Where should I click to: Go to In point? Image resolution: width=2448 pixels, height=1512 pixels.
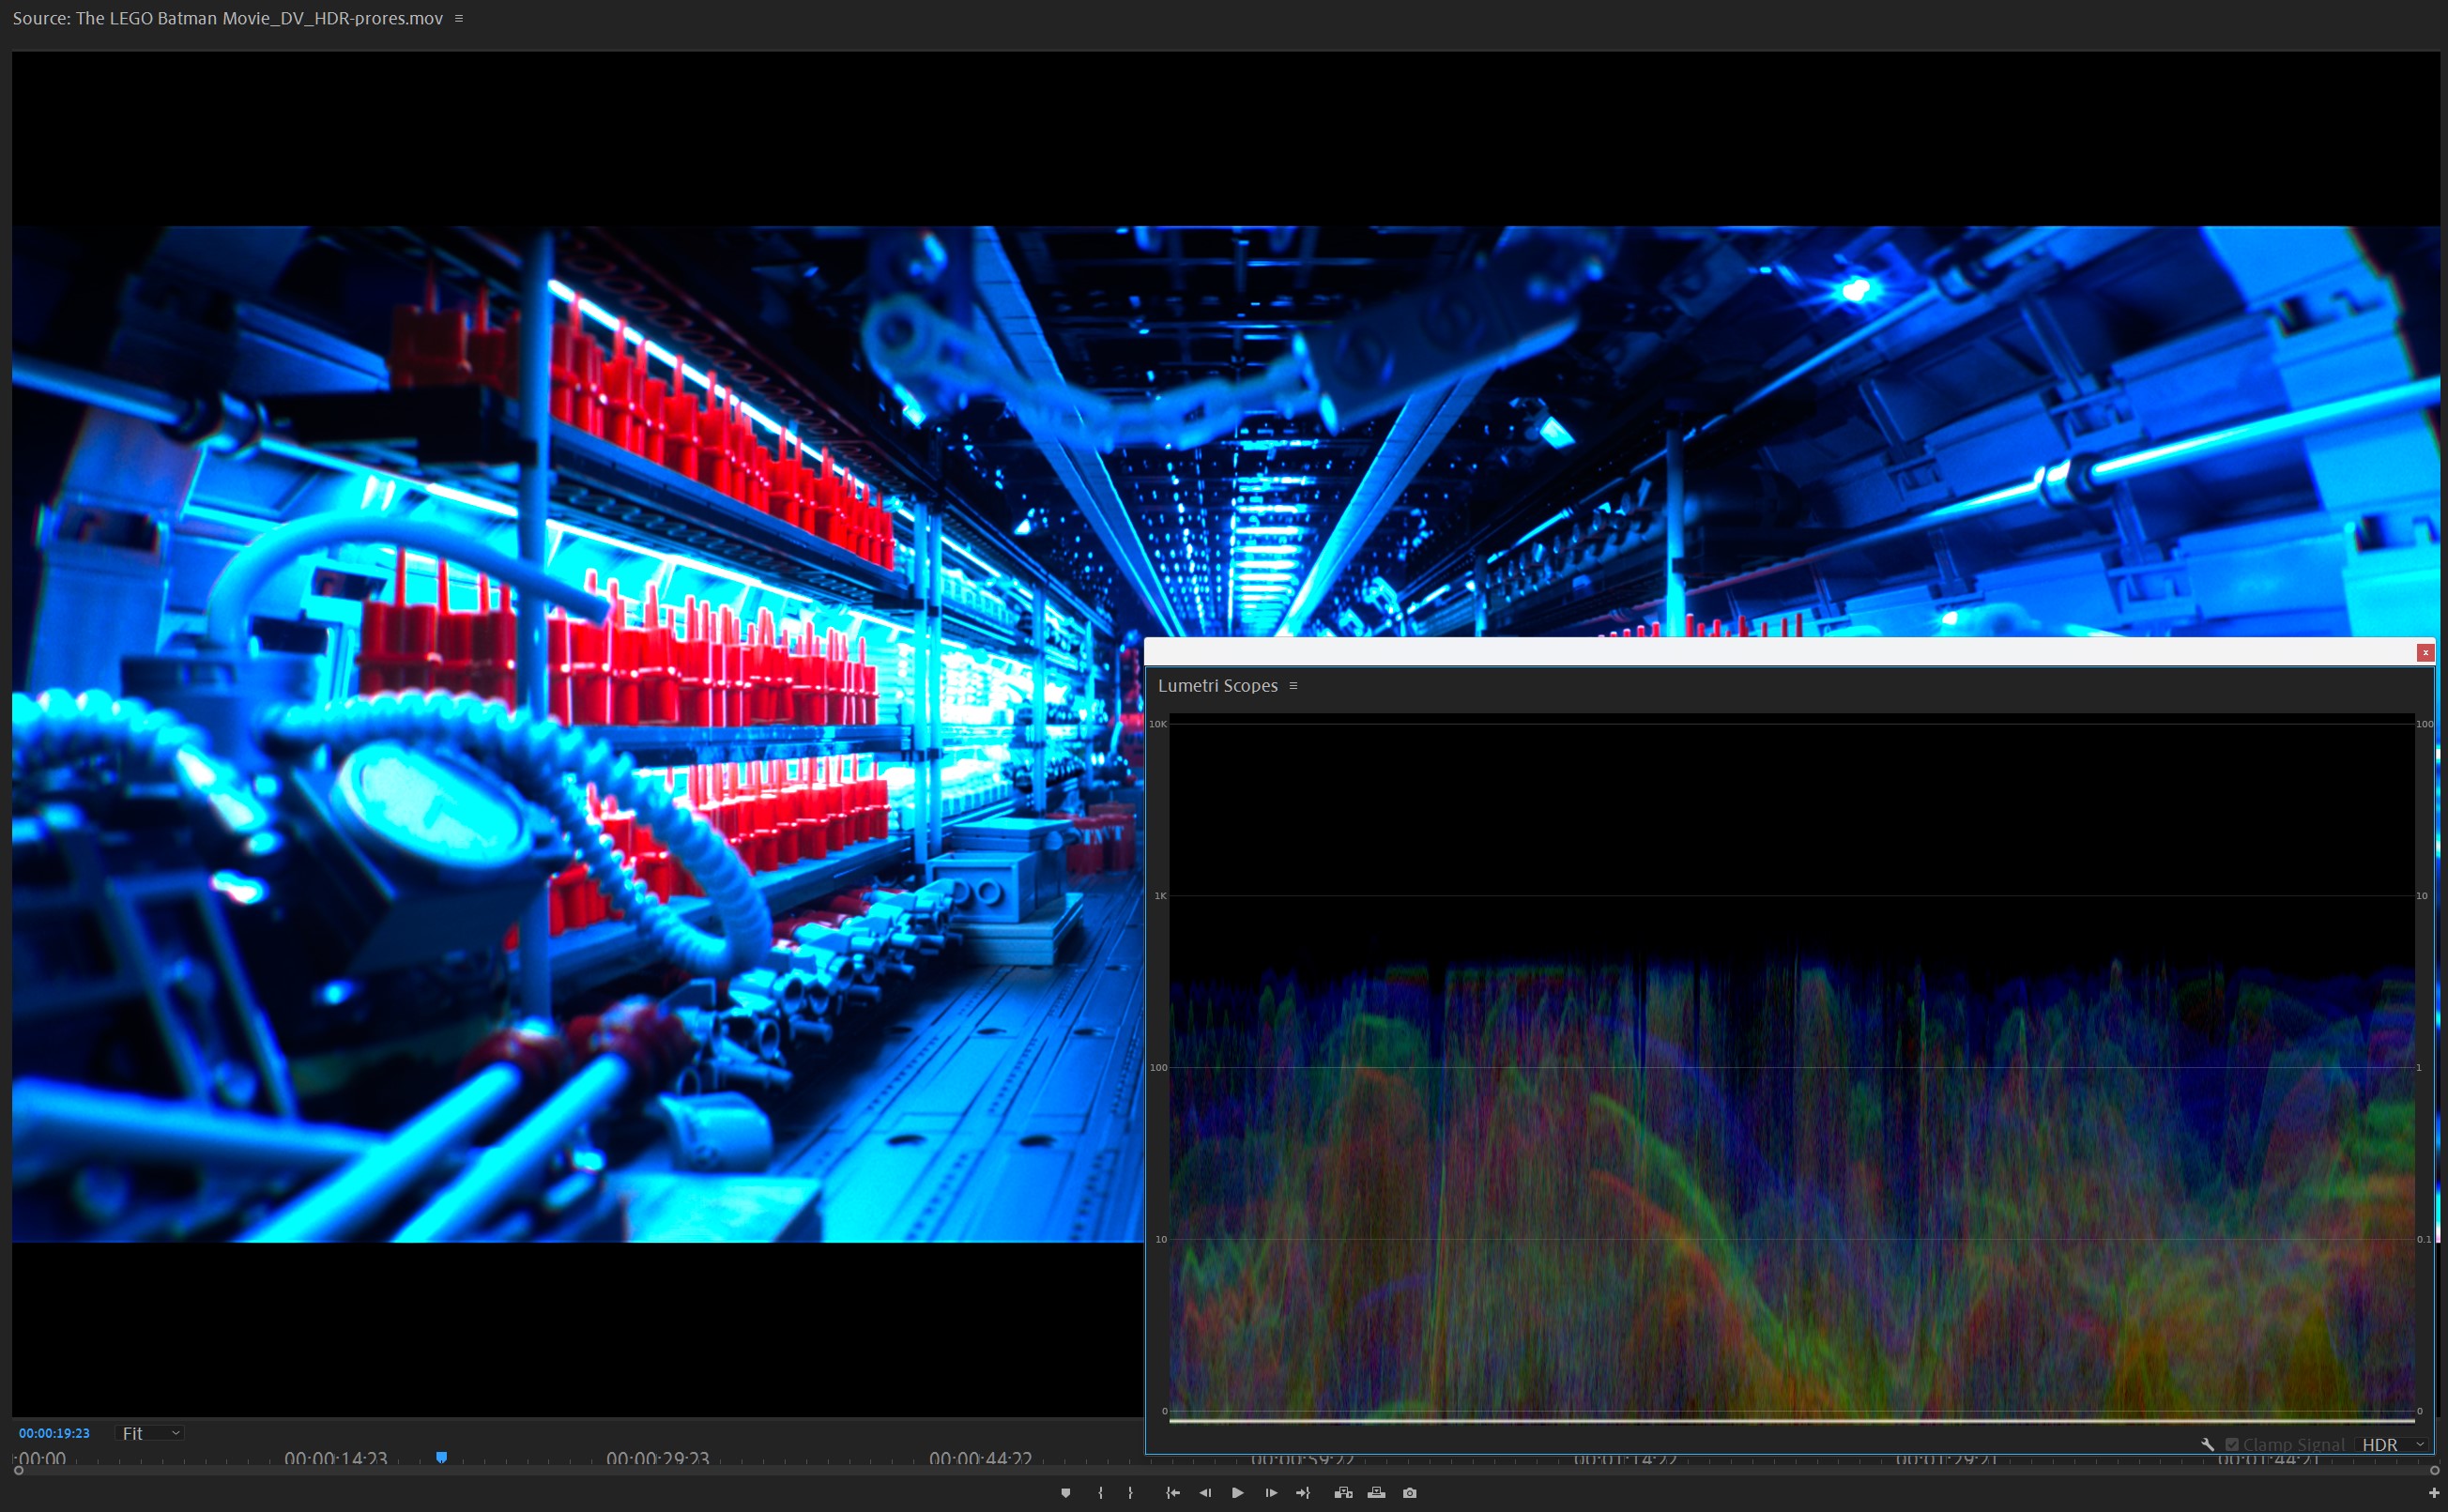pyautogui.click(x=1173, y=1493)
